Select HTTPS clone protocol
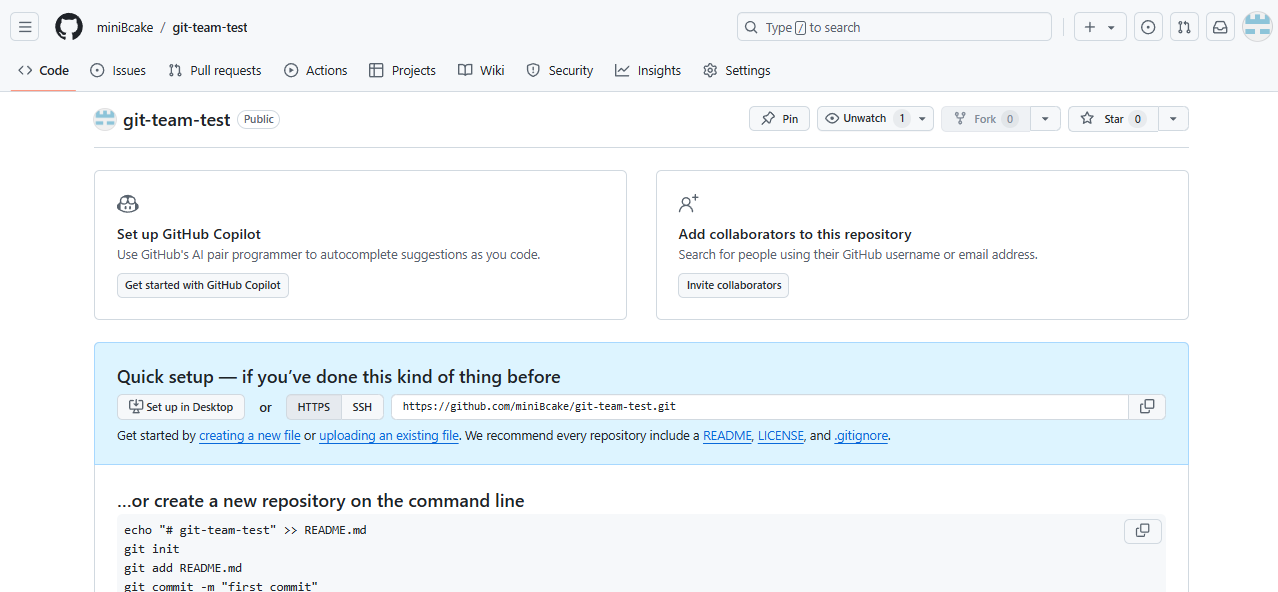1278x592 pixels. click(314, 407)
